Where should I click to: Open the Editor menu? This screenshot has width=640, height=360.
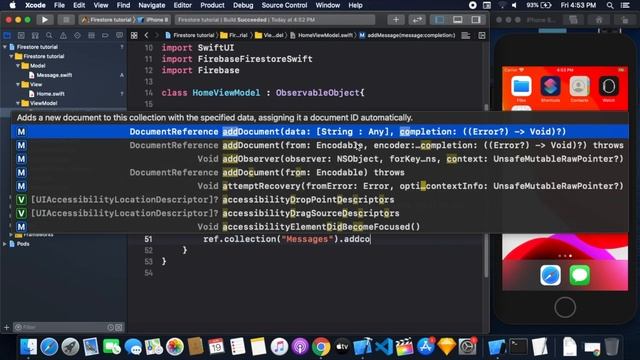[x=182, y=5]
